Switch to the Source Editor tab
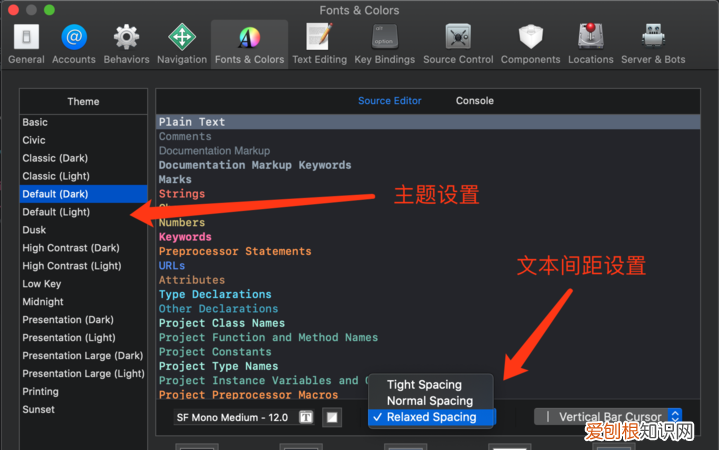The width and height of the screenshot is (719, 450). pos(389,101)
